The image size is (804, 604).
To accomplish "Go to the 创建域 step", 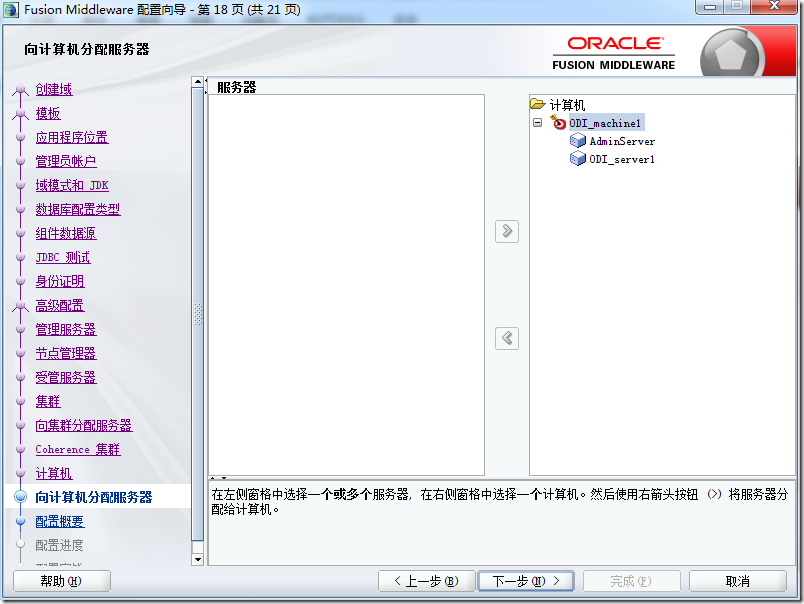I will coord(54,89).
